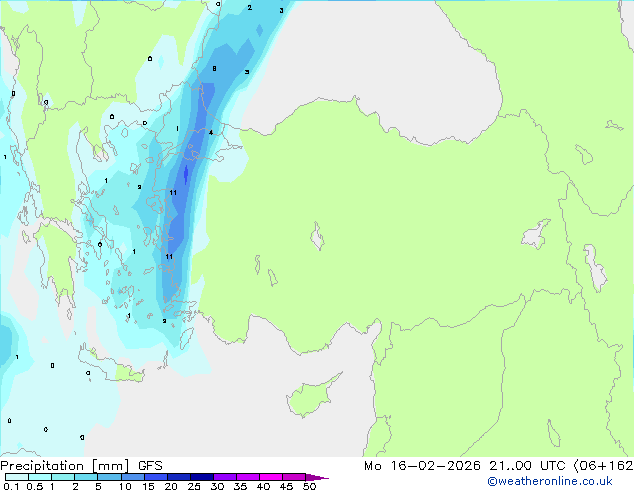Click the 'Precipitation [mm]' title text

[x=65, y=466]
